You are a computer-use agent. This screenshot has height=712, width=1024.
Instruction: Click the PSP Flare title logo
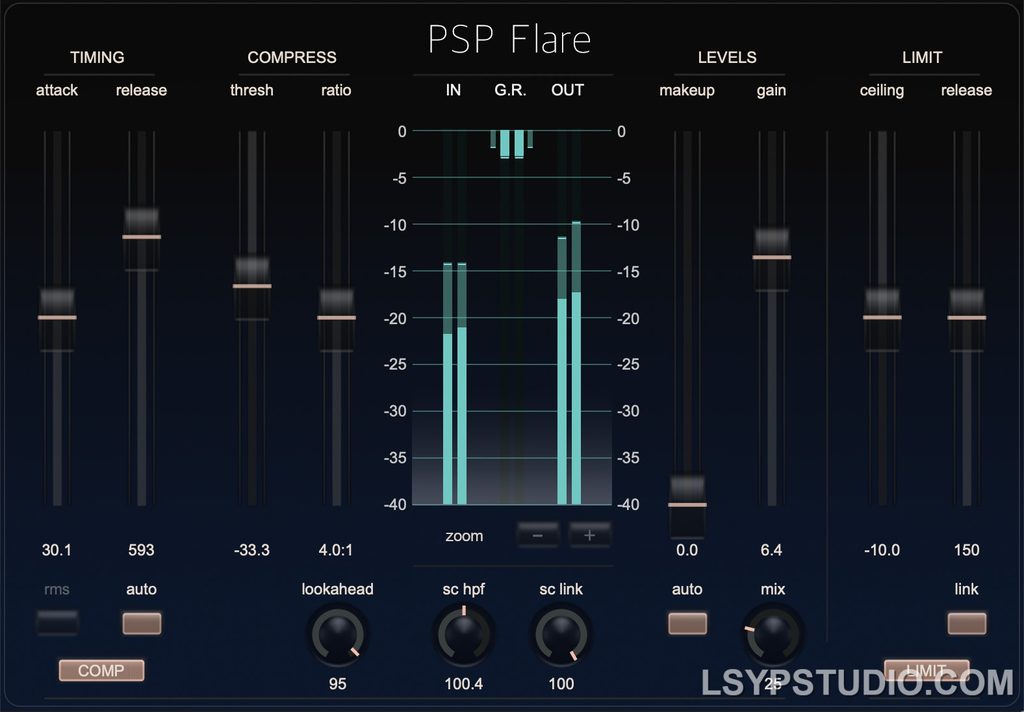coord(509,39)
